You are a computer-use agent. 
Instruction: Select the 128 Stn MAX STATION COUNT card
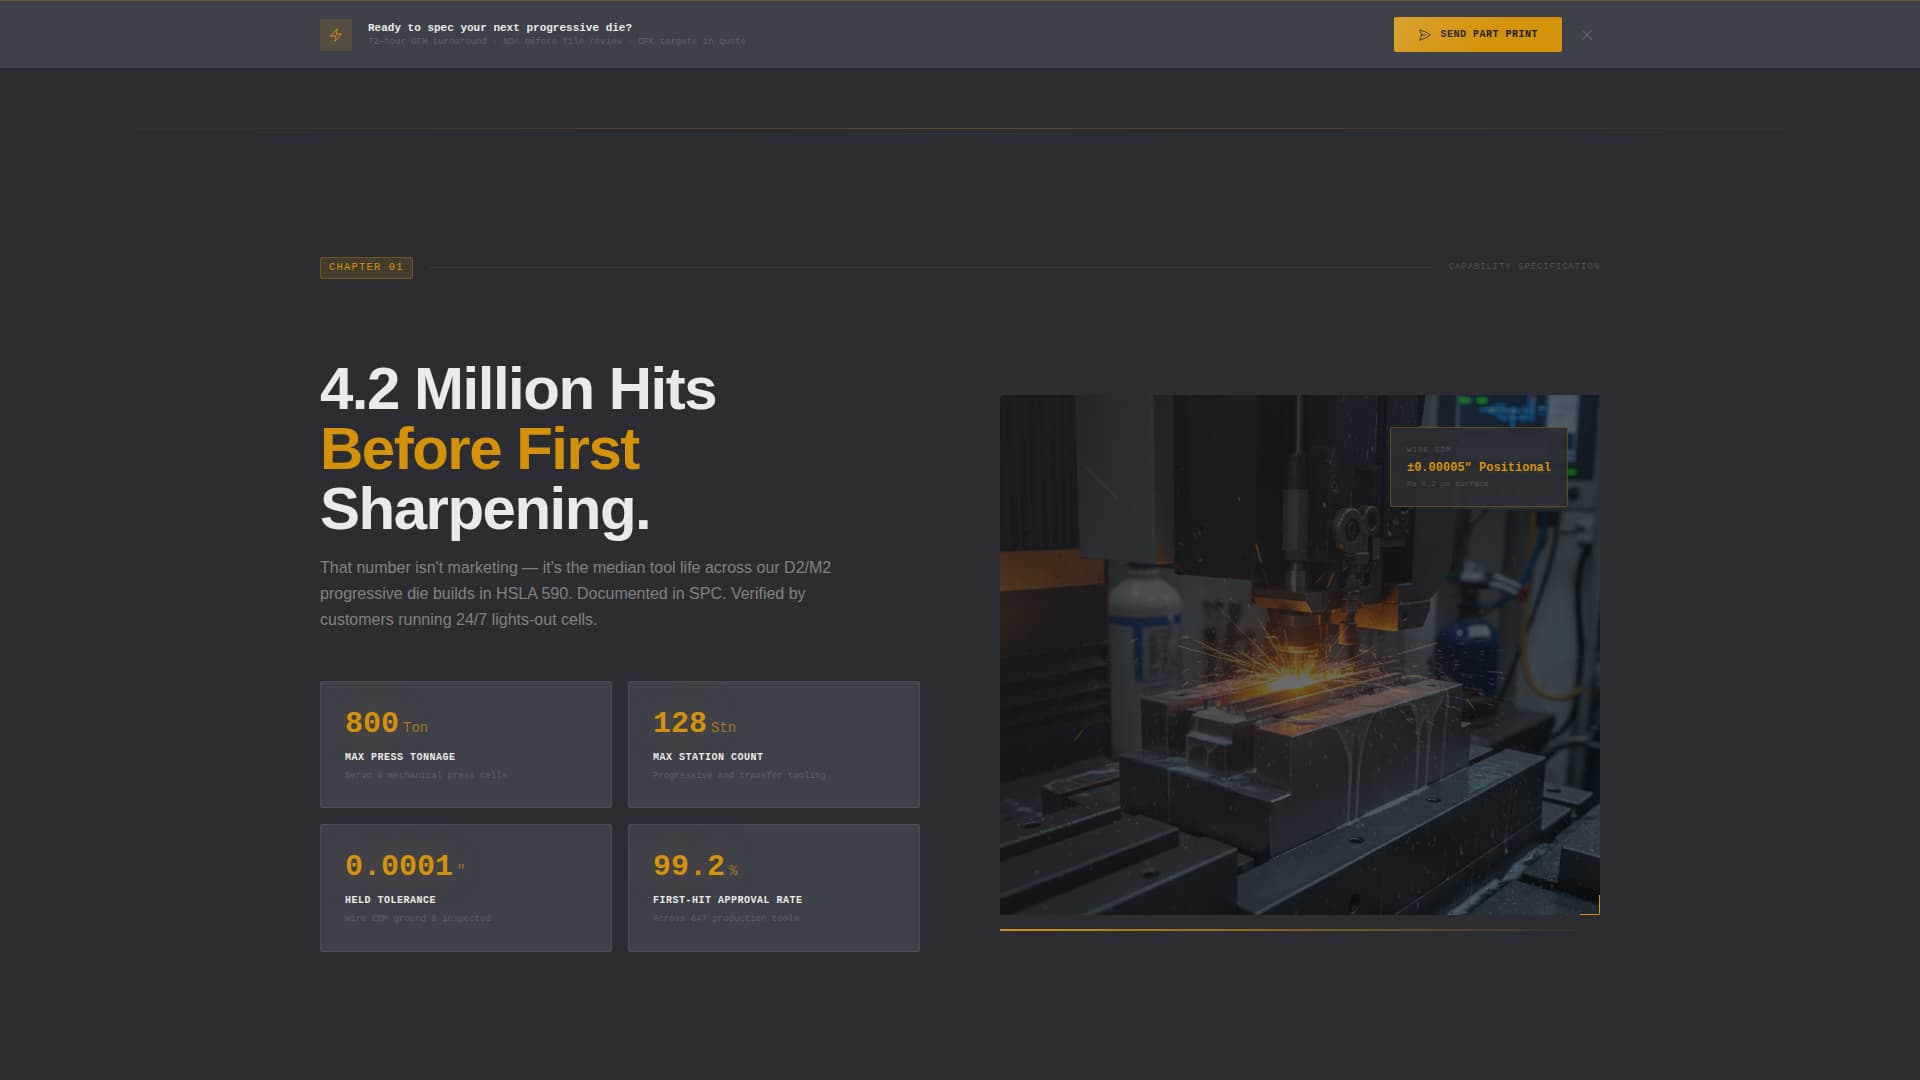pos(773,744)
